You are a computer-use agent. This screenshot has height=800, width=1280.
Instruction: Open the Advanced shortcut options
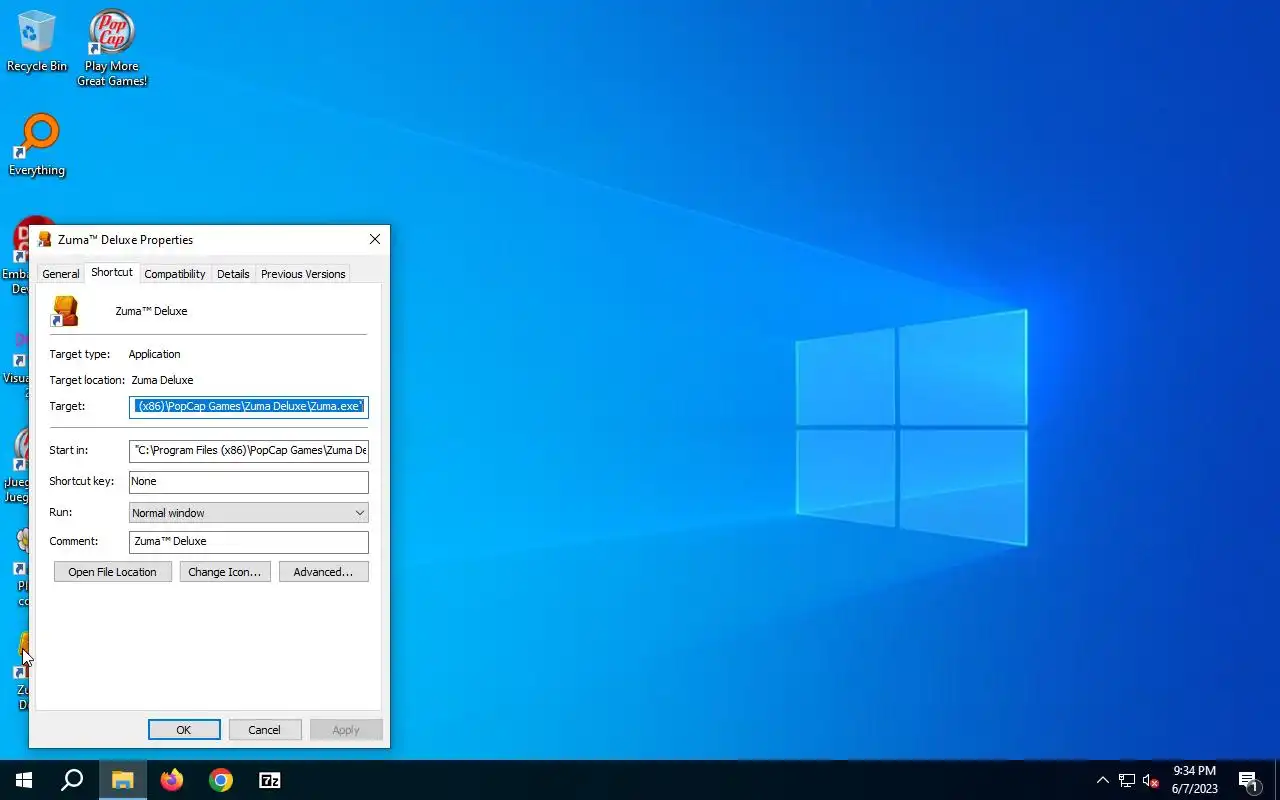point(324,572)
